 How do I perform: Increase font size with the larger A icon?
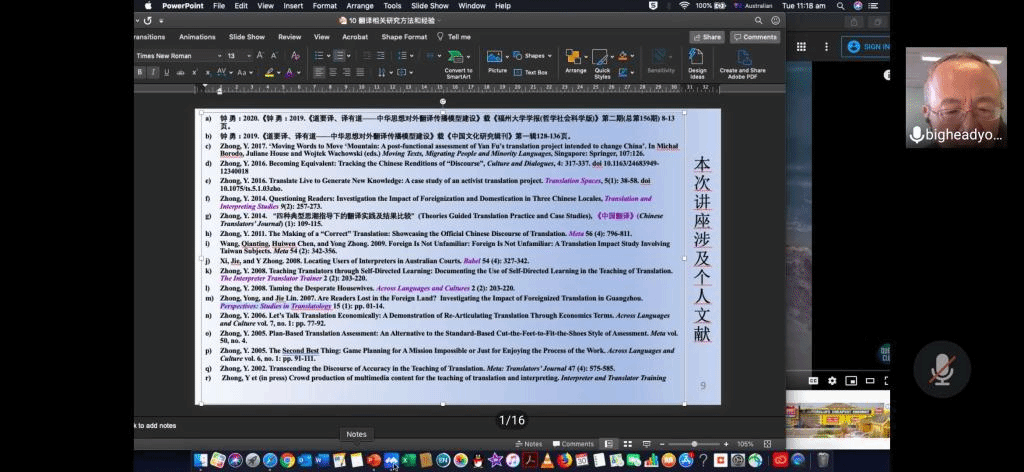click(260, 55)
